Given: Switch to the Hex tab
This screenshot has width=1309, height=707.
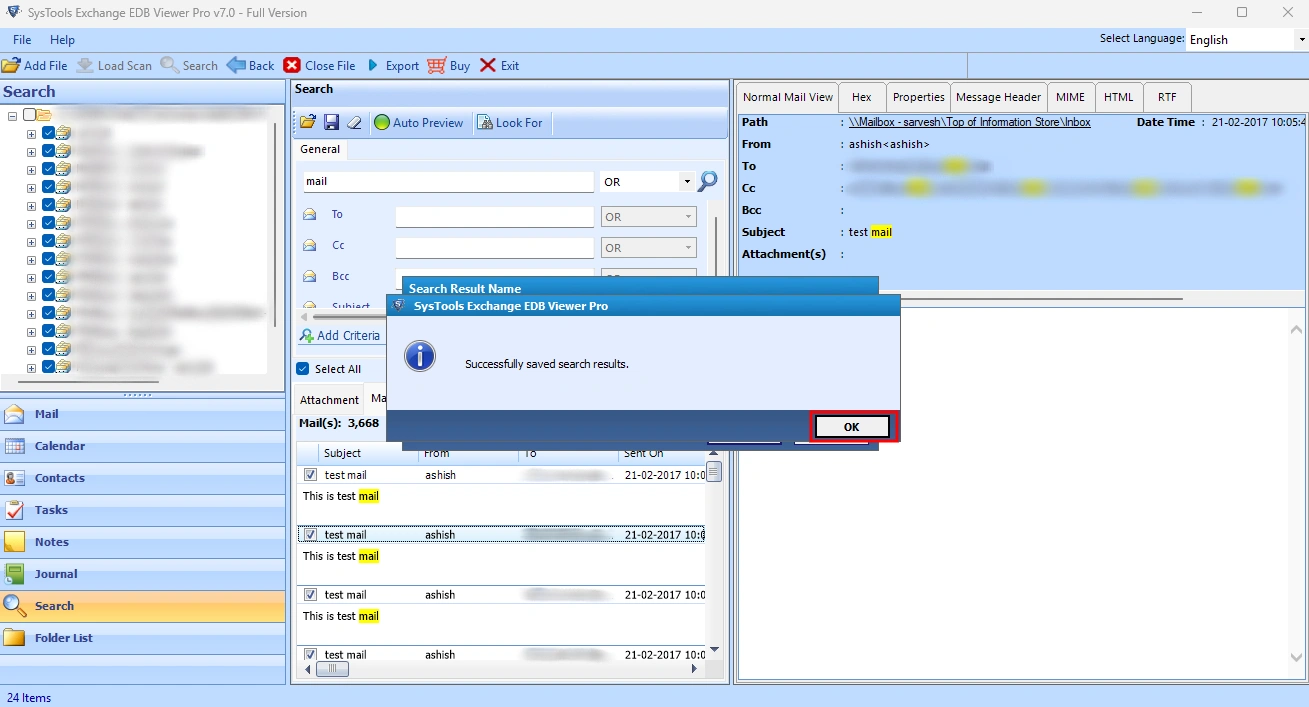Looking at the screenshot, I should 862,97.
